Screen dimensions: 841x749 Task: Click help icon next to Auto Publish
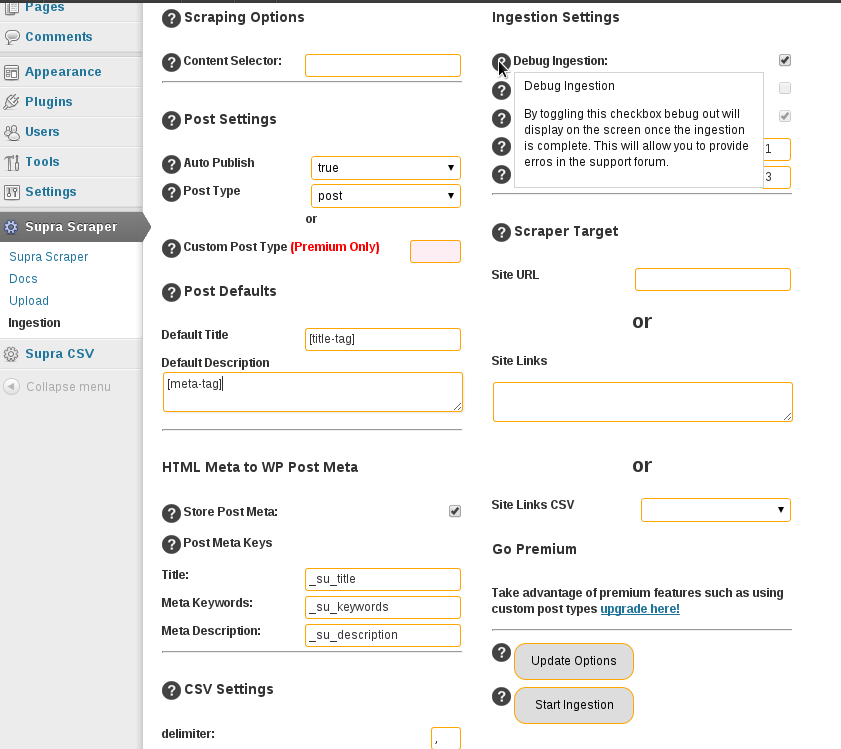pos(171,164)
